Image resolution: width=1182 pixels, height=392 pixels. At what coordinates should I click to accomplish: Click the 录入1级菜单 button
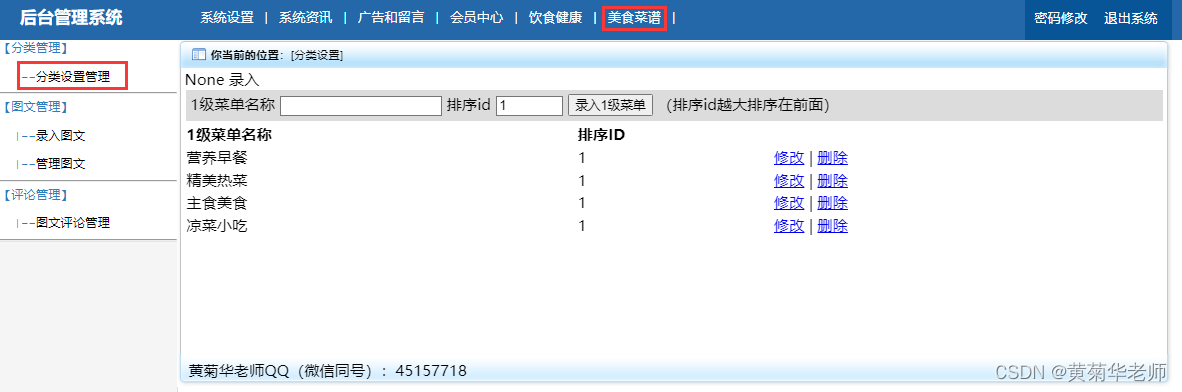tap(610, 106)
